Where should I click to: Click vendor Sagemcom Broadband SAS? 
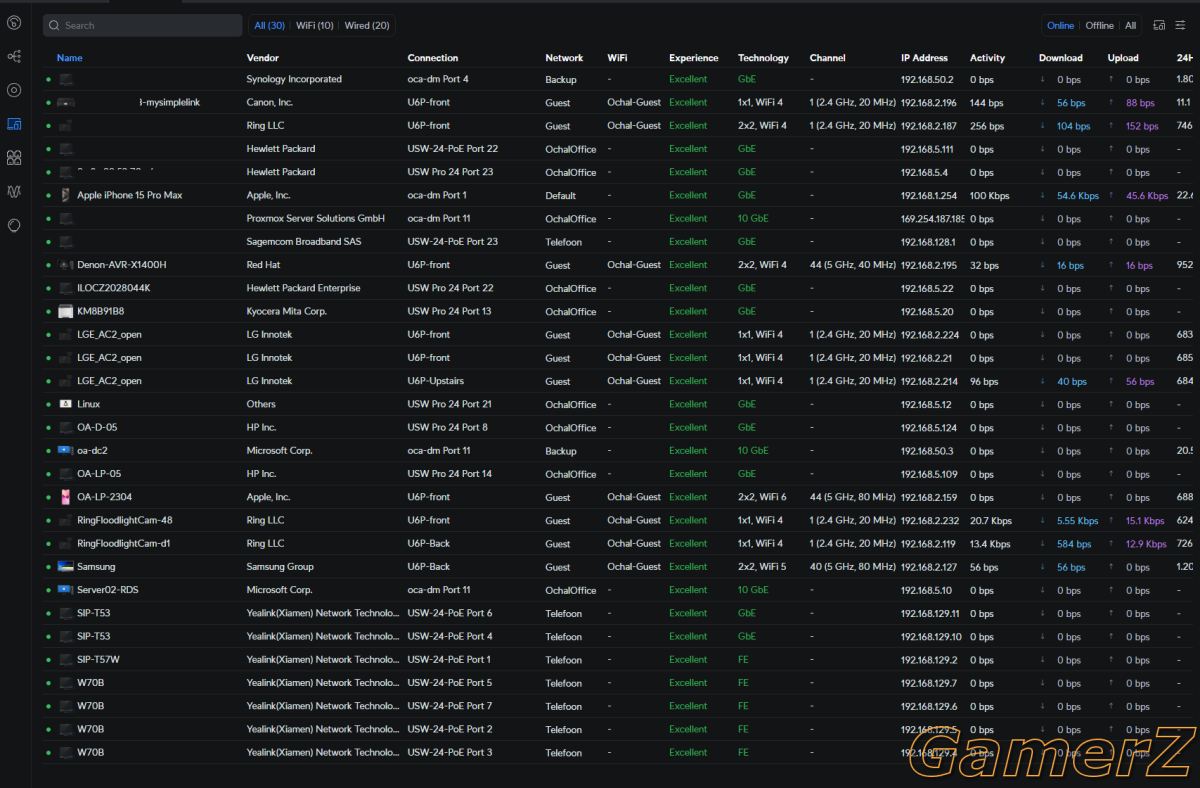pos(304,242)
